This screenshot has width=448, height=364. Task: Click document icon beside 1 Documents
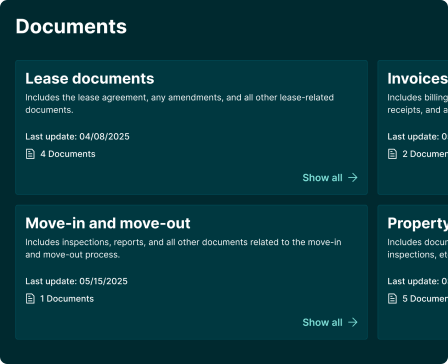pos(30,299)
